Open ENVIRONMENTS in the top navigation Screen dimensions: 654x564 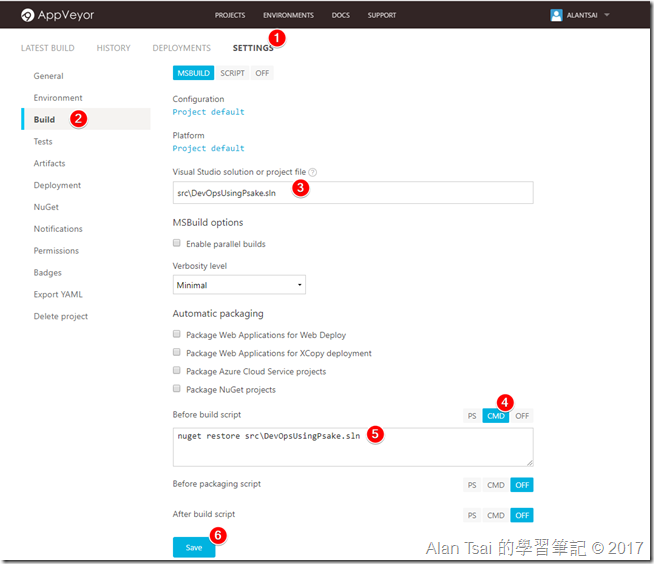click(x=288, y=15)
